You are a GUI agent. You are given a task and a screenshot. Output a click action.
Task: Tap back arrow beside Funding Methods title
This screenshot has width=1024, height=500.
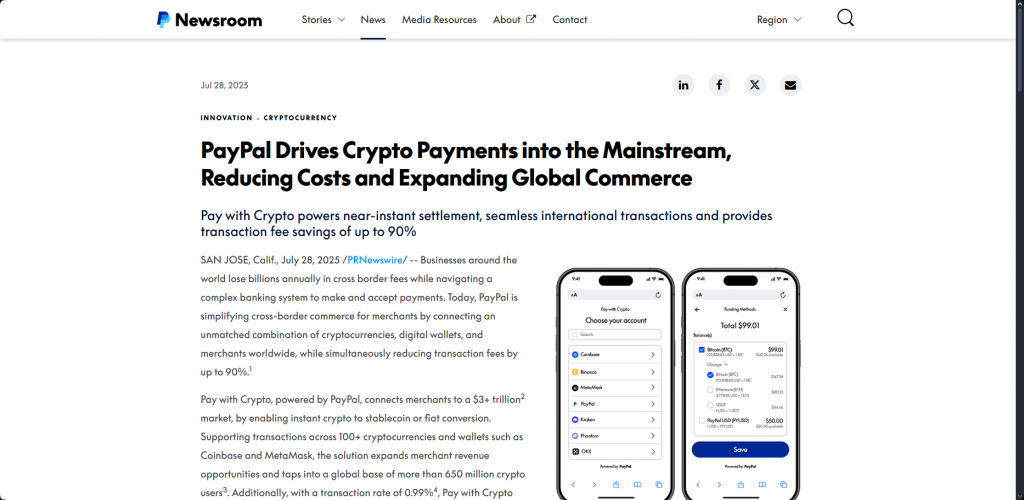[x=697, y=309]
